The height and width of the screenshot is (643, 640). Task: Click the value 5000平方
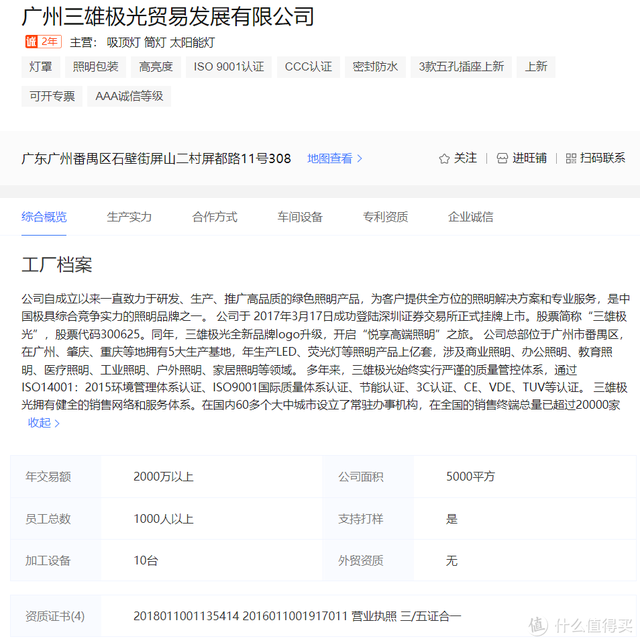(470, 477)
